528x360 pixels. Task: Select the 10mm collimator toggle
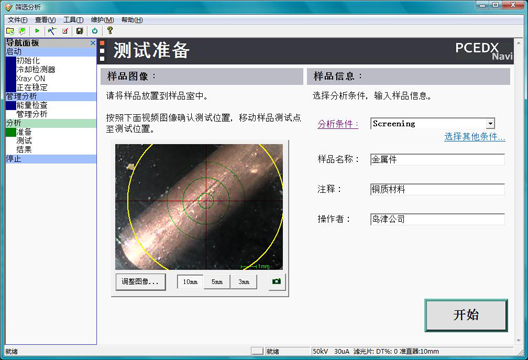(x=190, y=282)
